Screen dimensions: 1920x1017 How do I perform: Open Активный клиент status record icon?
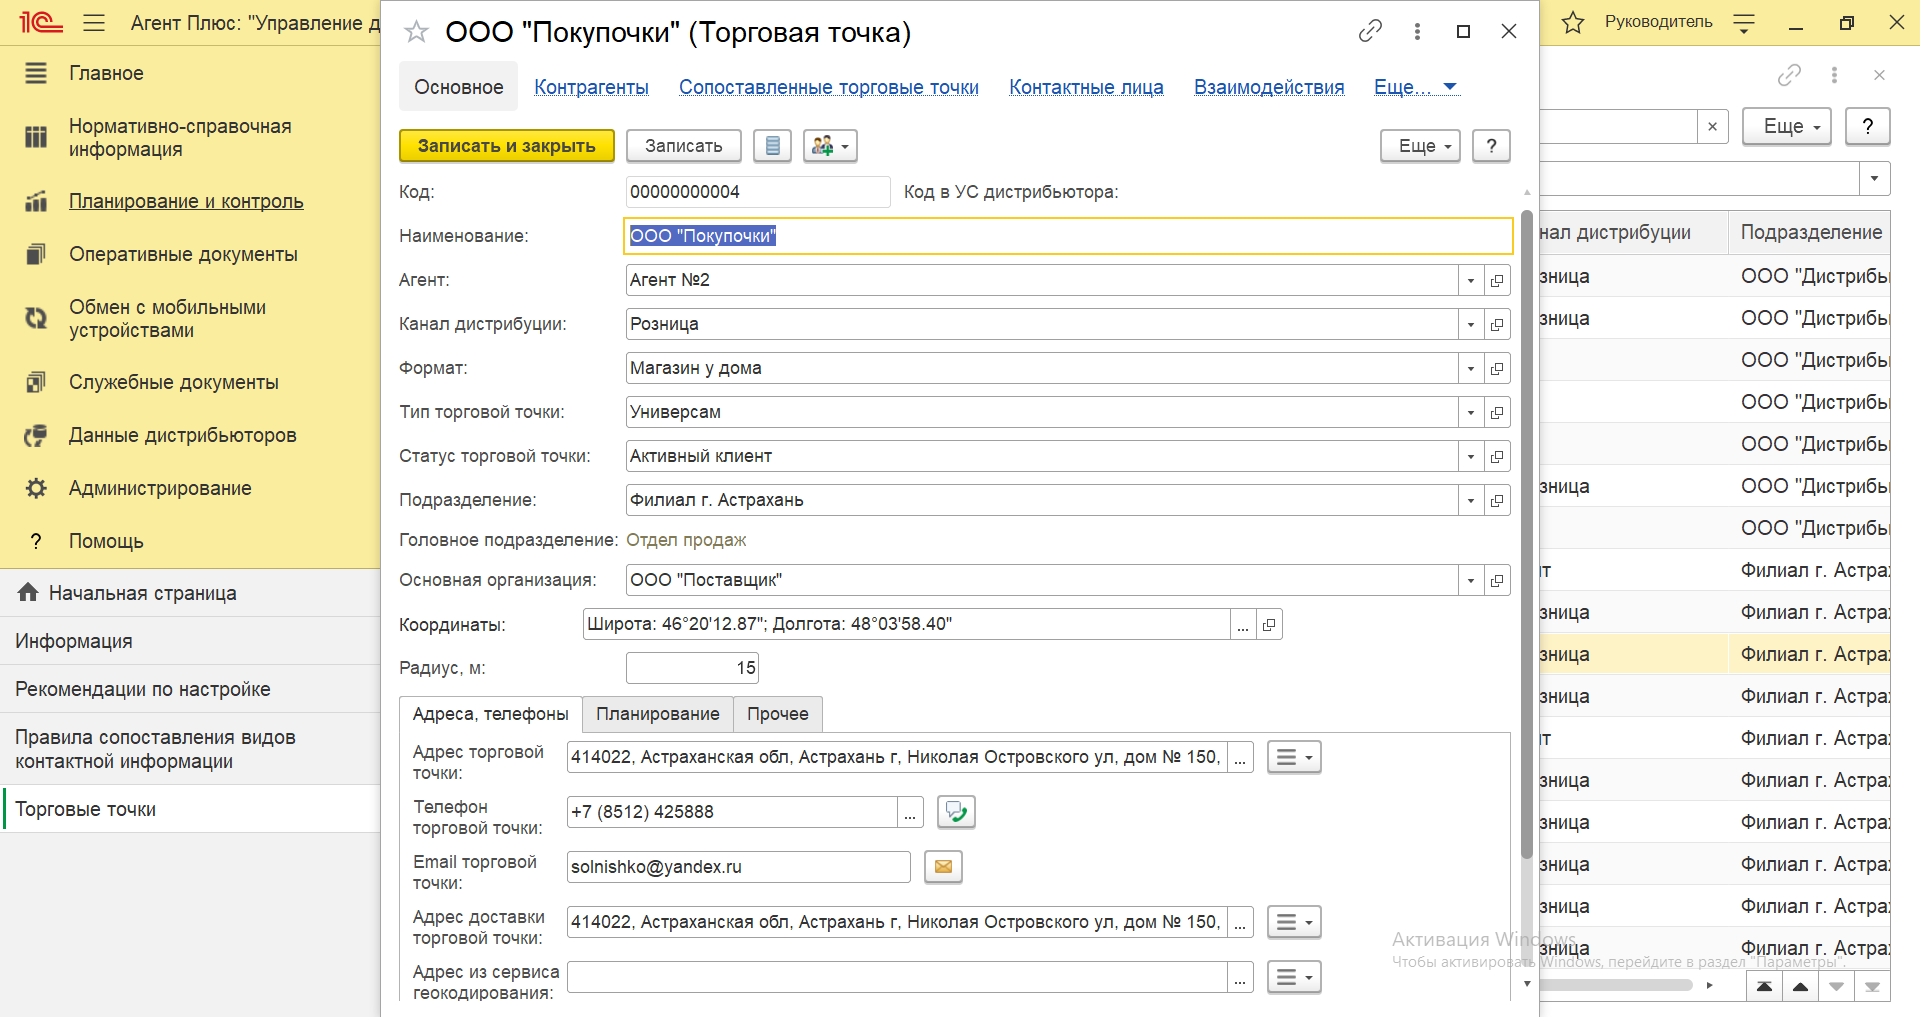(1497, 456)
